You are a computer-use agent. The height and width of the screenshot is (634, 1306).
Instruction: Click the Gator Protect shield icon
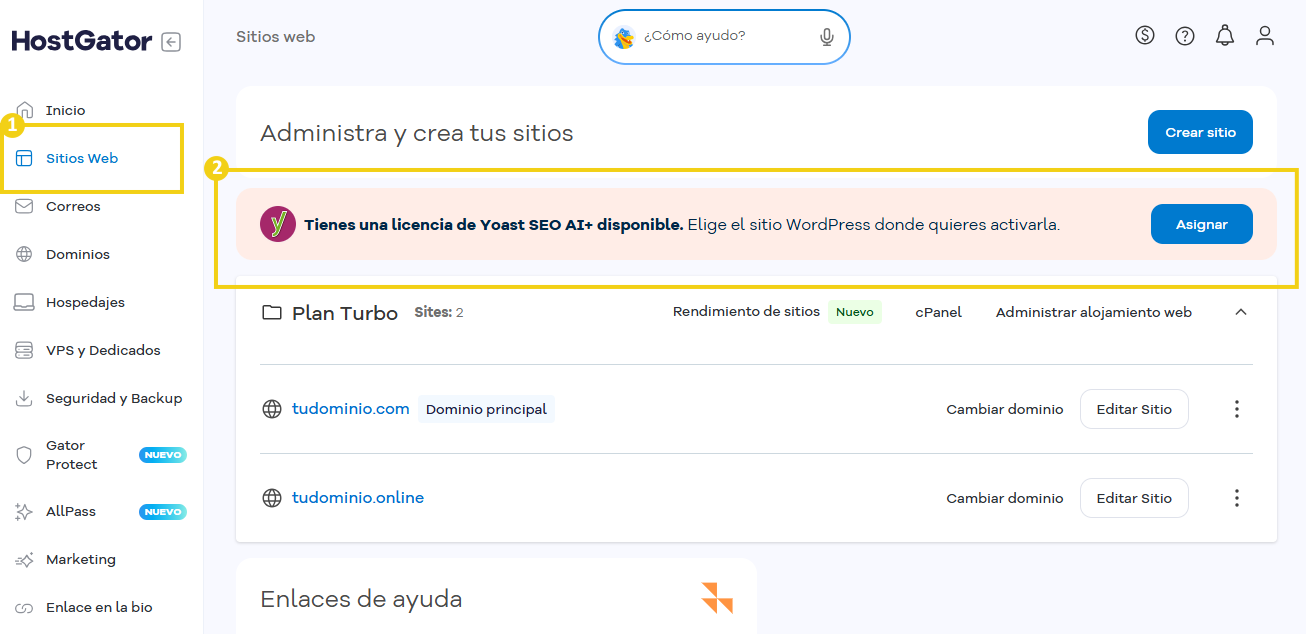click(x=25, y=455)
